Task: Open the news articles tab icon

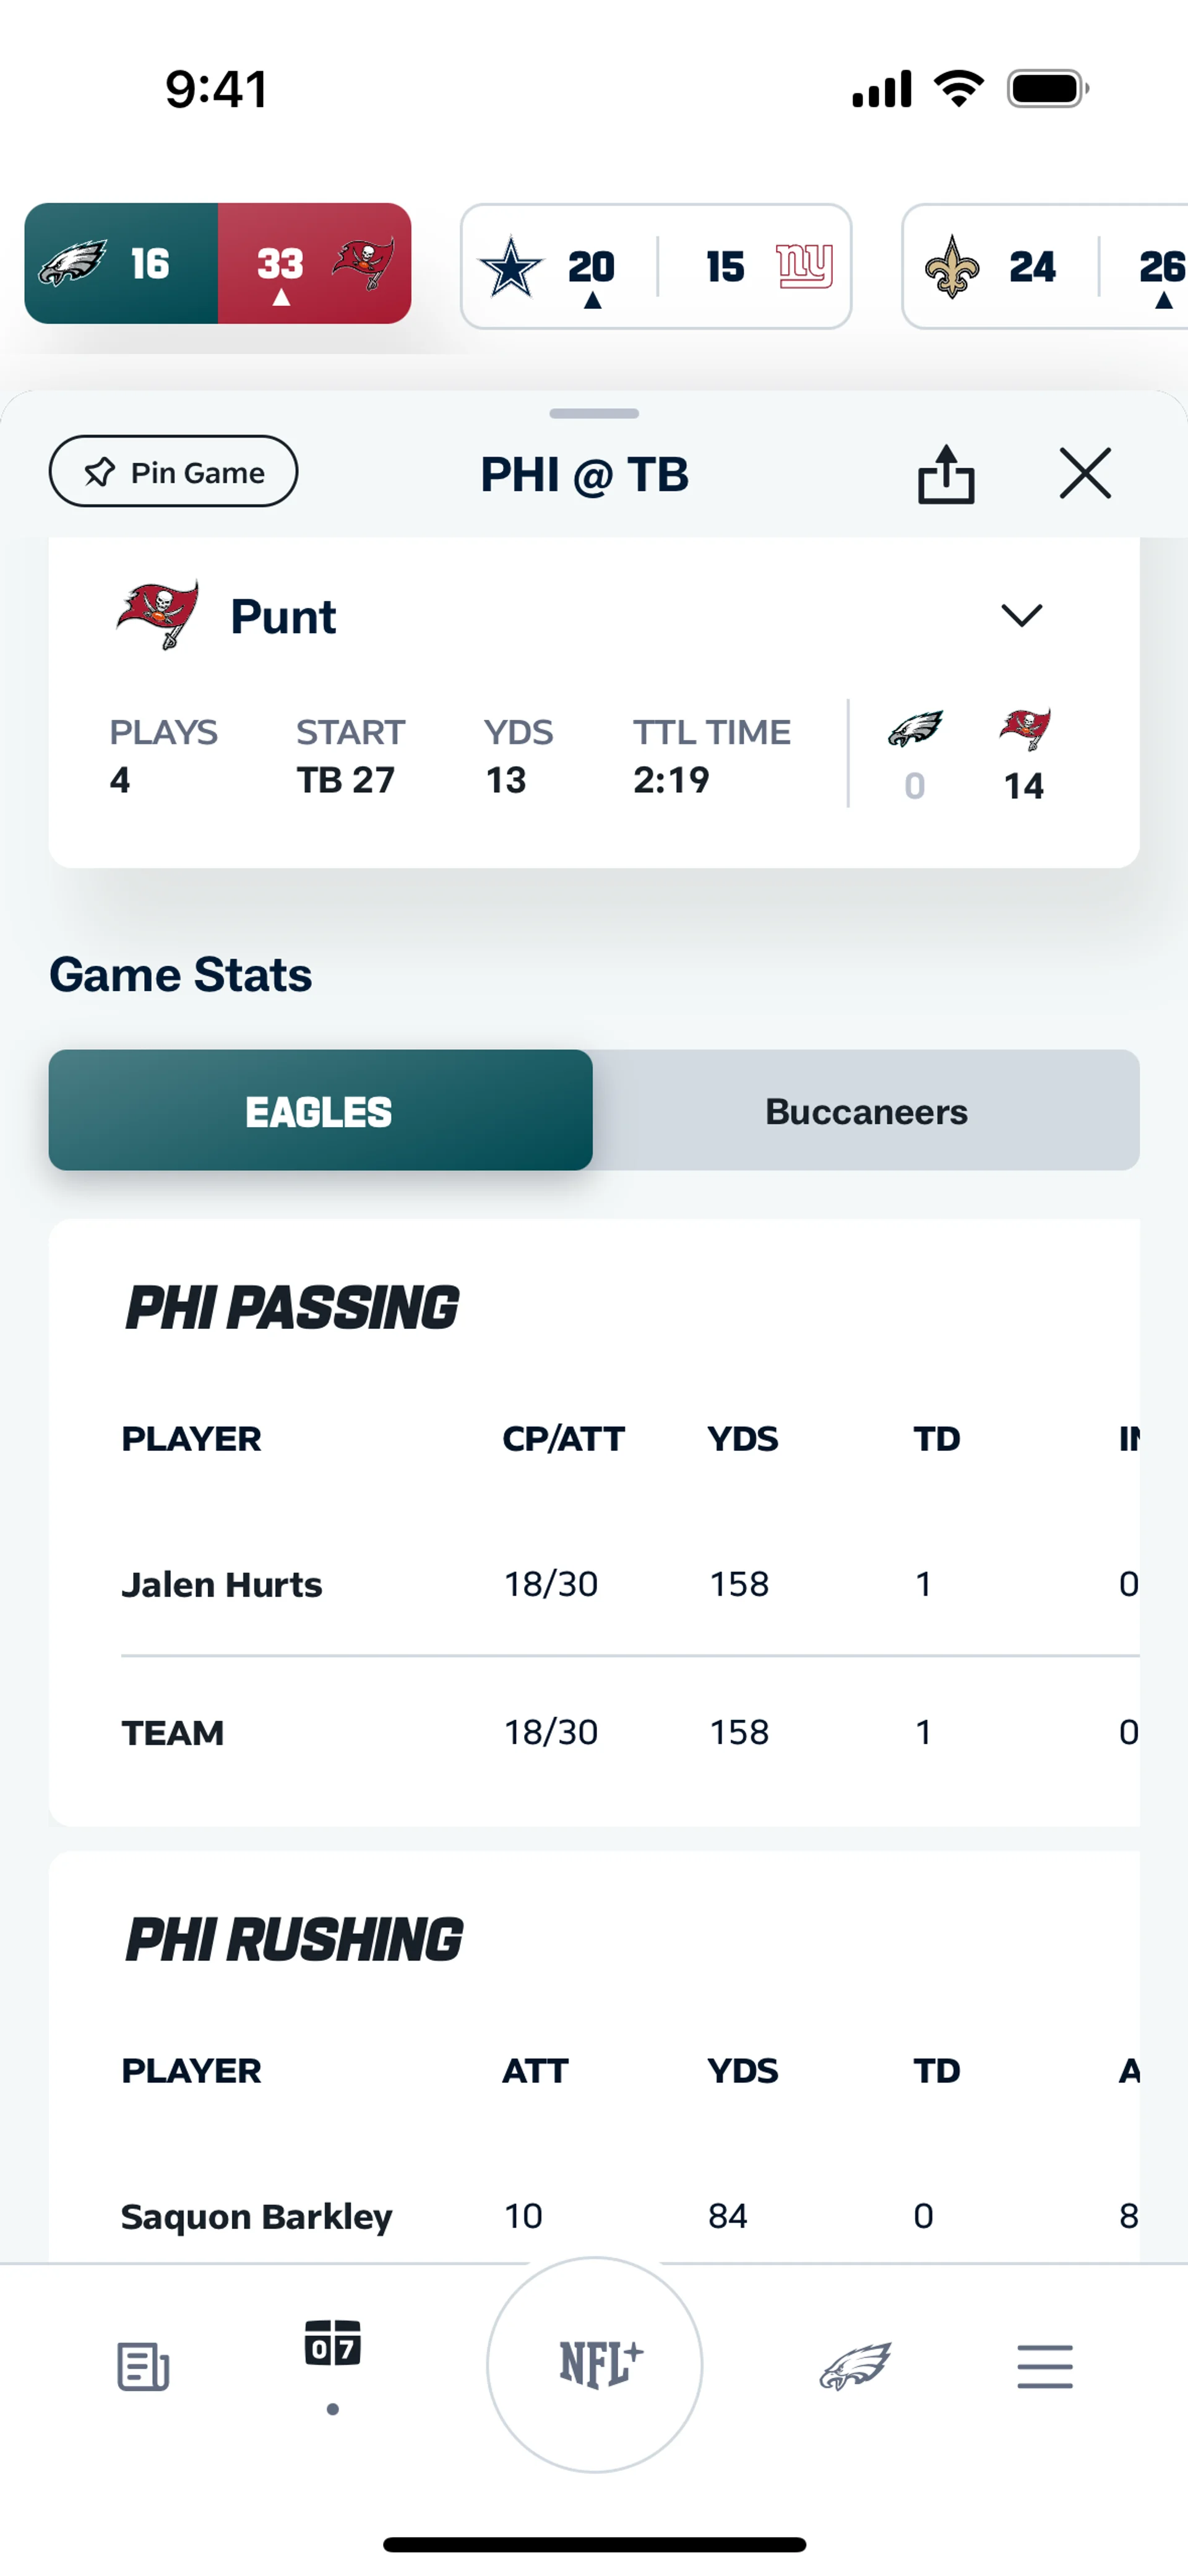Action: click(143, 2366)
